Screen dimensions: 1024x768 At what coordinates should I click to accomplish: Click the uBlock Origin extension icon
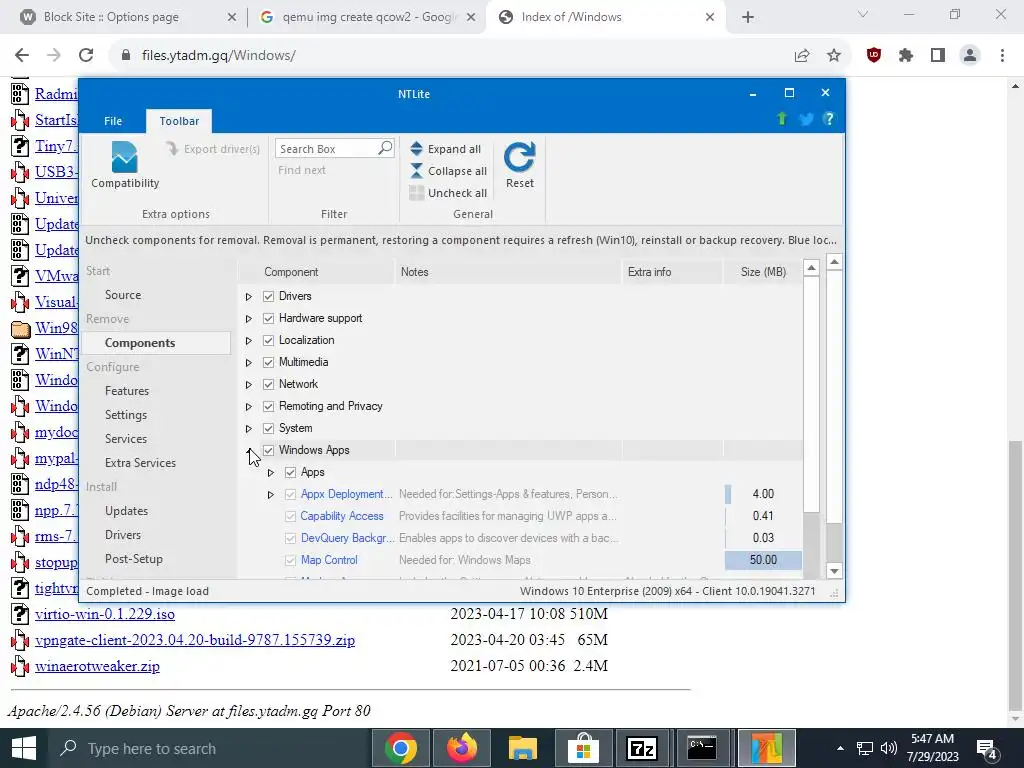click(x=874, y=56)
